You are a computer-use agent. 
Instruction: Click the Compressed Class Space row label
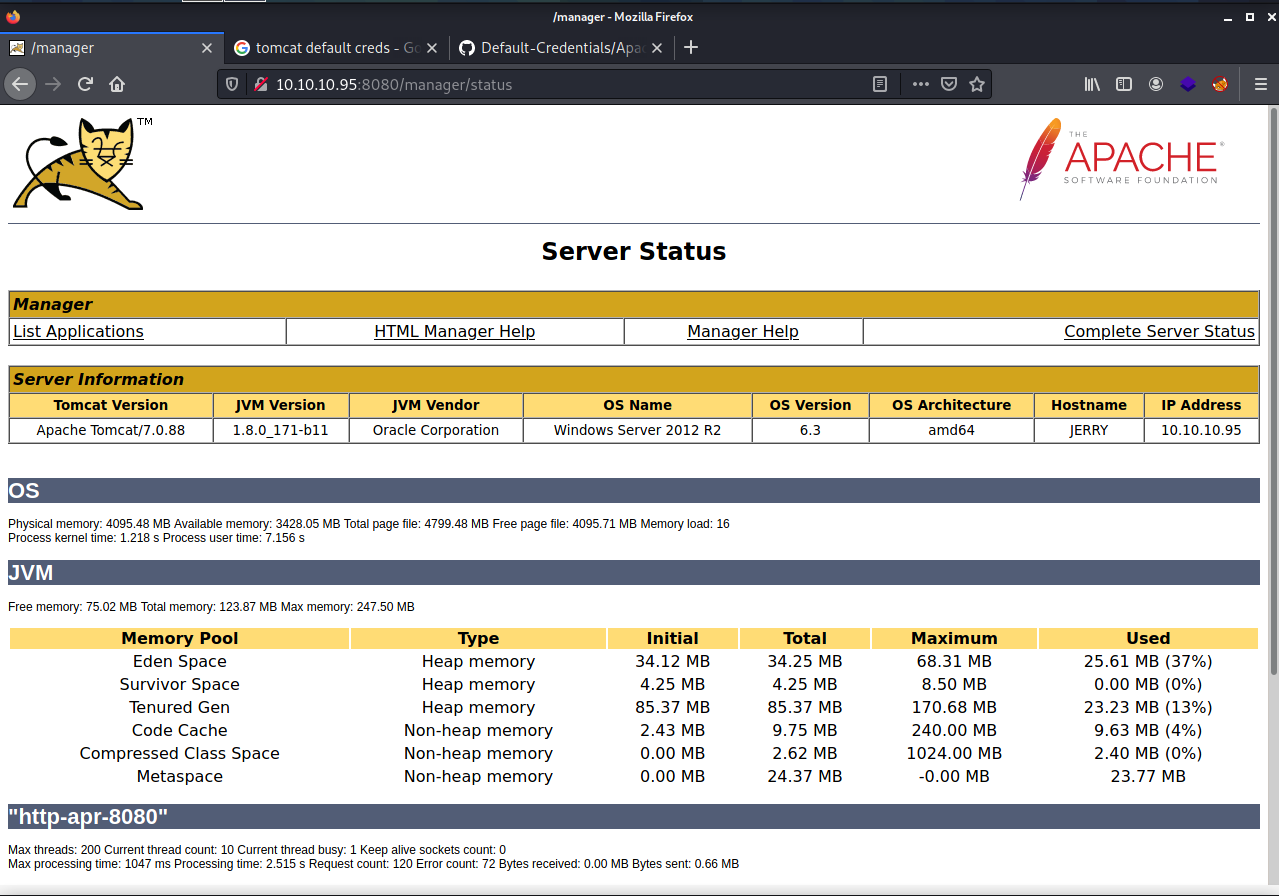click(x=180, y=753)
